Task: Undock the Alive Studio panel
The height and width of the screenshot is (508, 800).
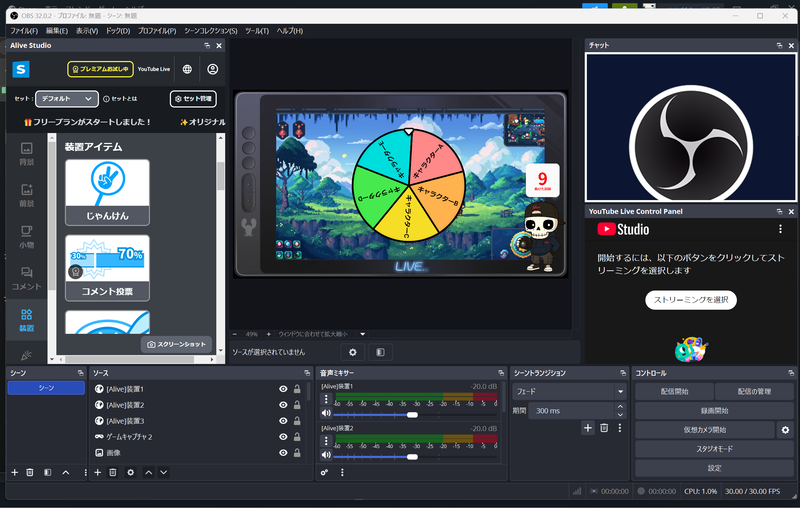Action: click(x=207, y=45)
